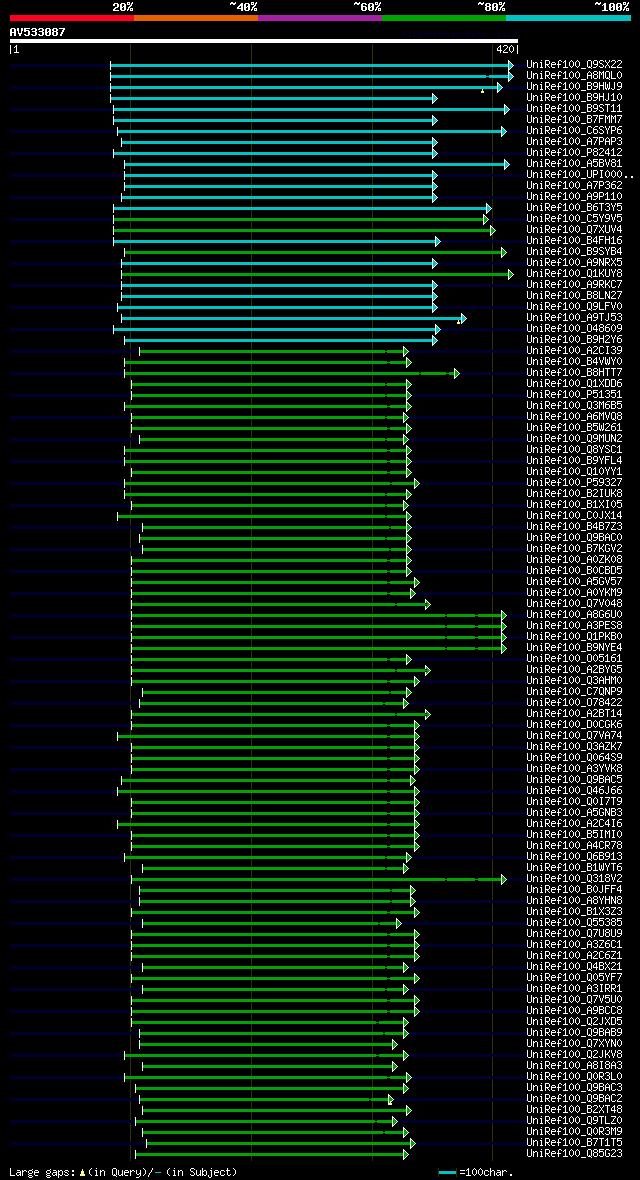Select the UniRef100_O48609 label
This screenshot has height=1180, width=640.
[574, 329]
